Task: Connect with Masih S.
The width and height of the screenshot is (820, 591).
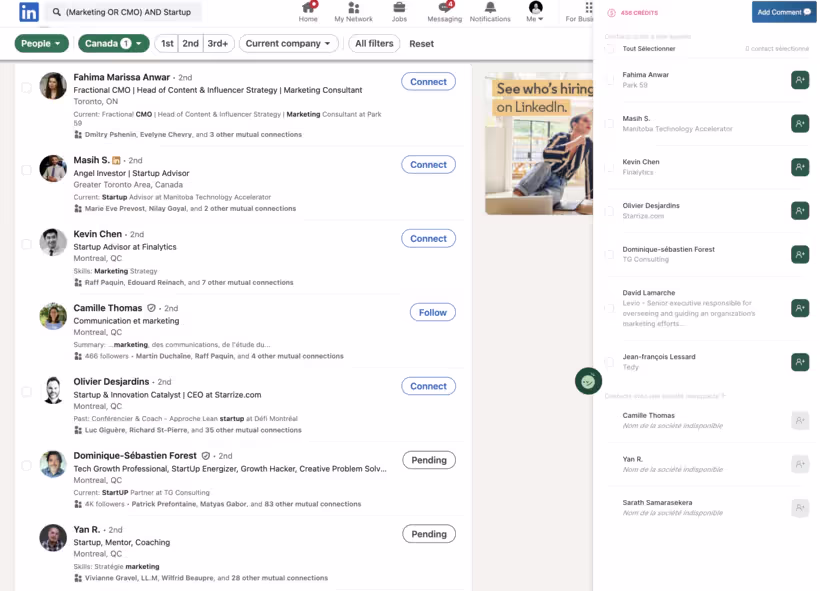Action: coord(428,165)
